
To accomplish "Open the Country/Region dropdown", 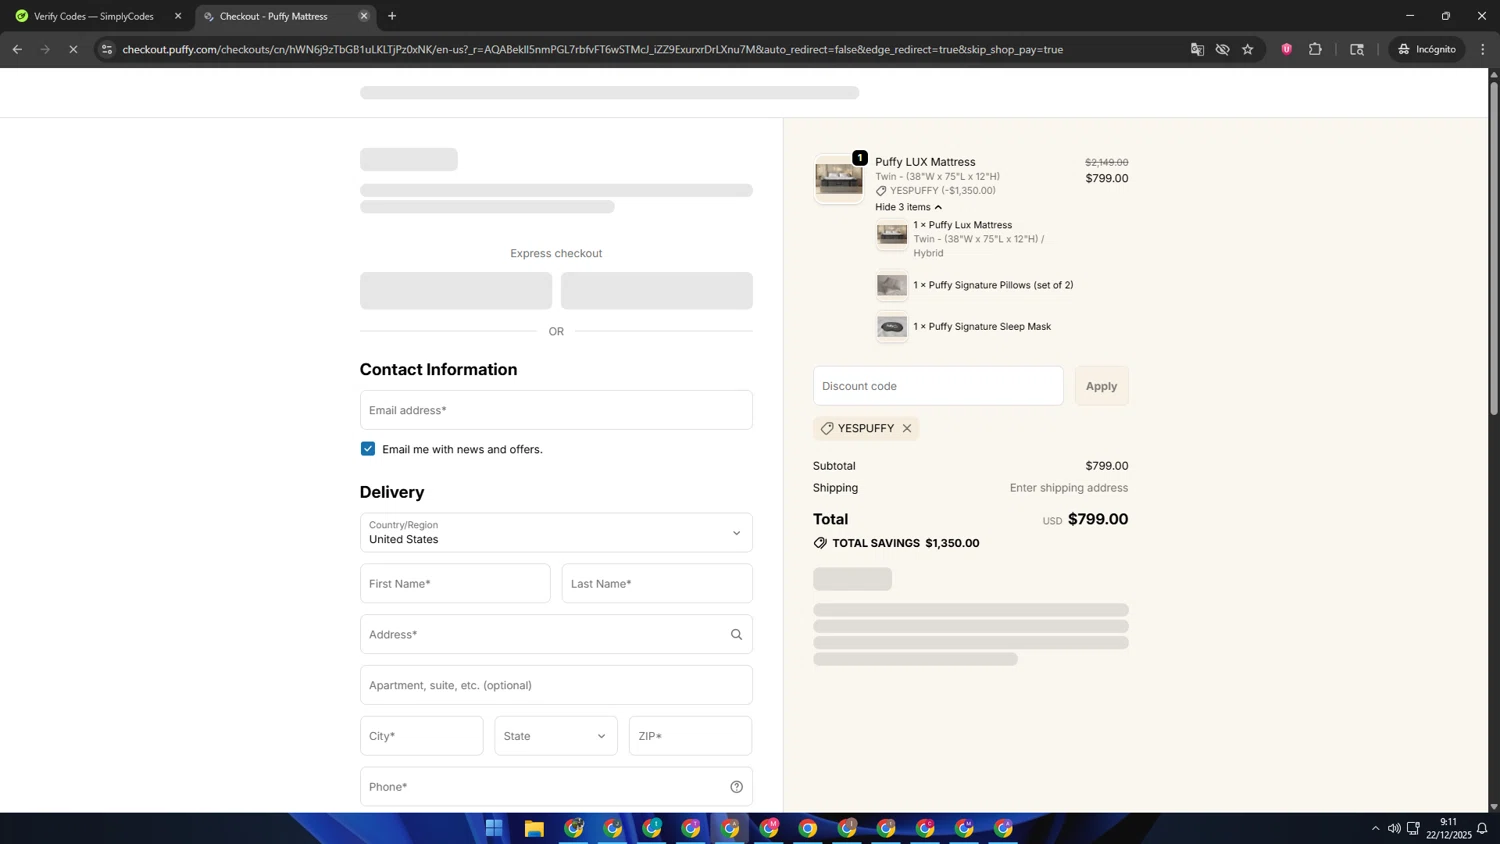I will tap(556, 533).
